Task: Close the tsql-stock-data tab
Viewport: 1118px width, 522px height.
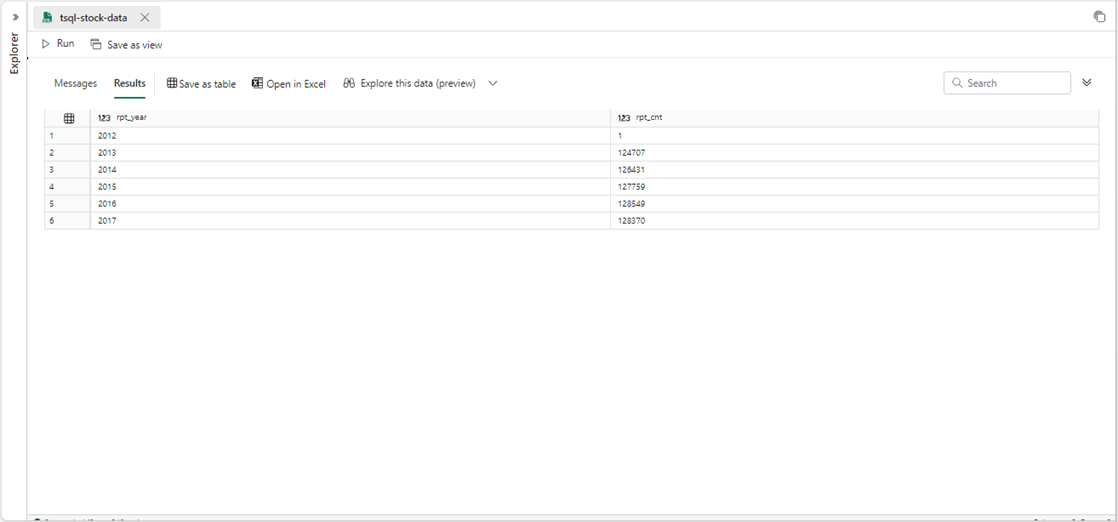Action: tap(145, 17)
